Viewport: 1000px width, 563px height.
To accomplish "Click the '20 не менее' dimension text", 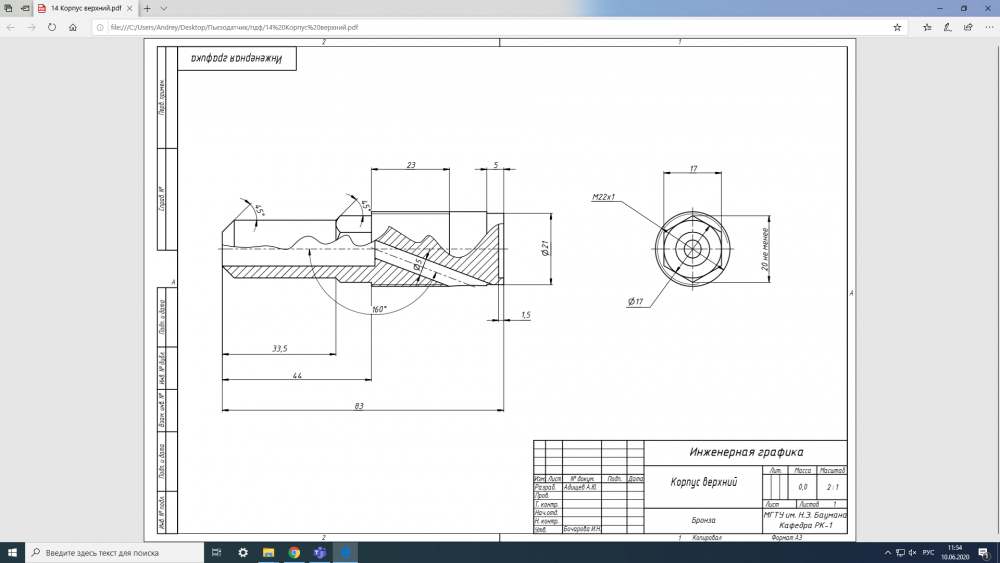I will pos(765,249).
